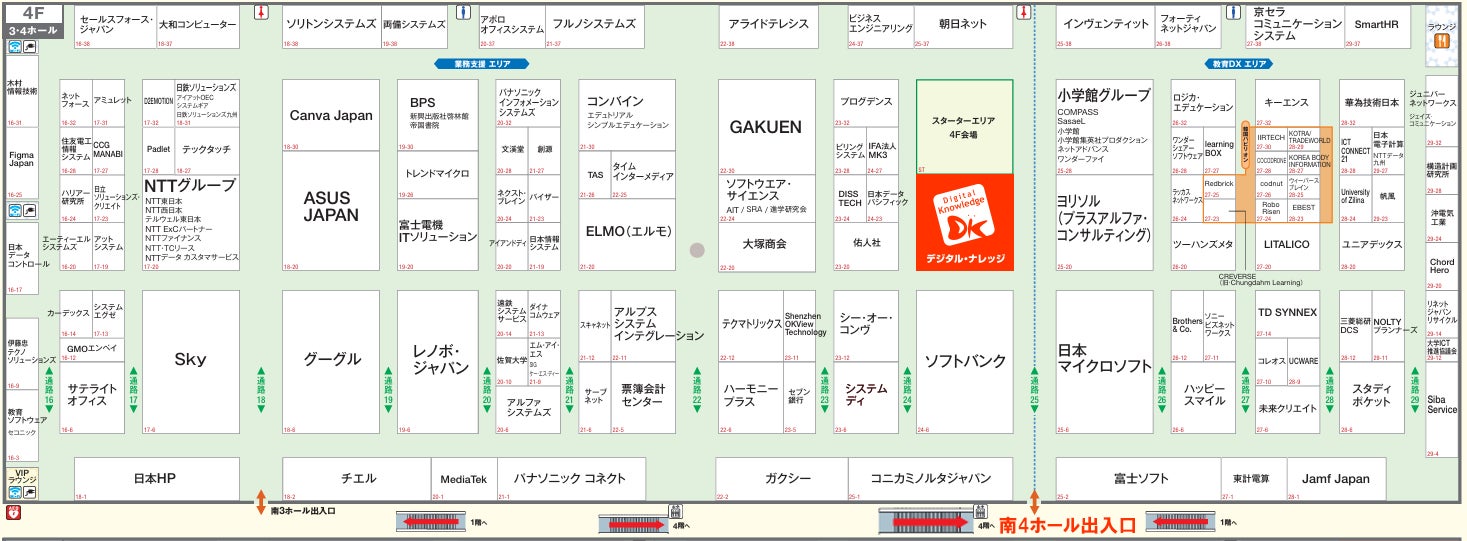1467x541 pixels.
Task: Select the MediaTek booth
Action: pos(463,479)
